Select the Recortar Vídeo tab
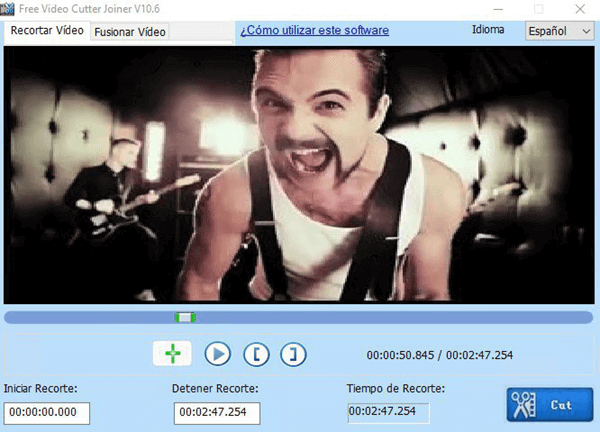Viewport: 600px width, 432px height. pyautogui.click(x=47, y=31)
